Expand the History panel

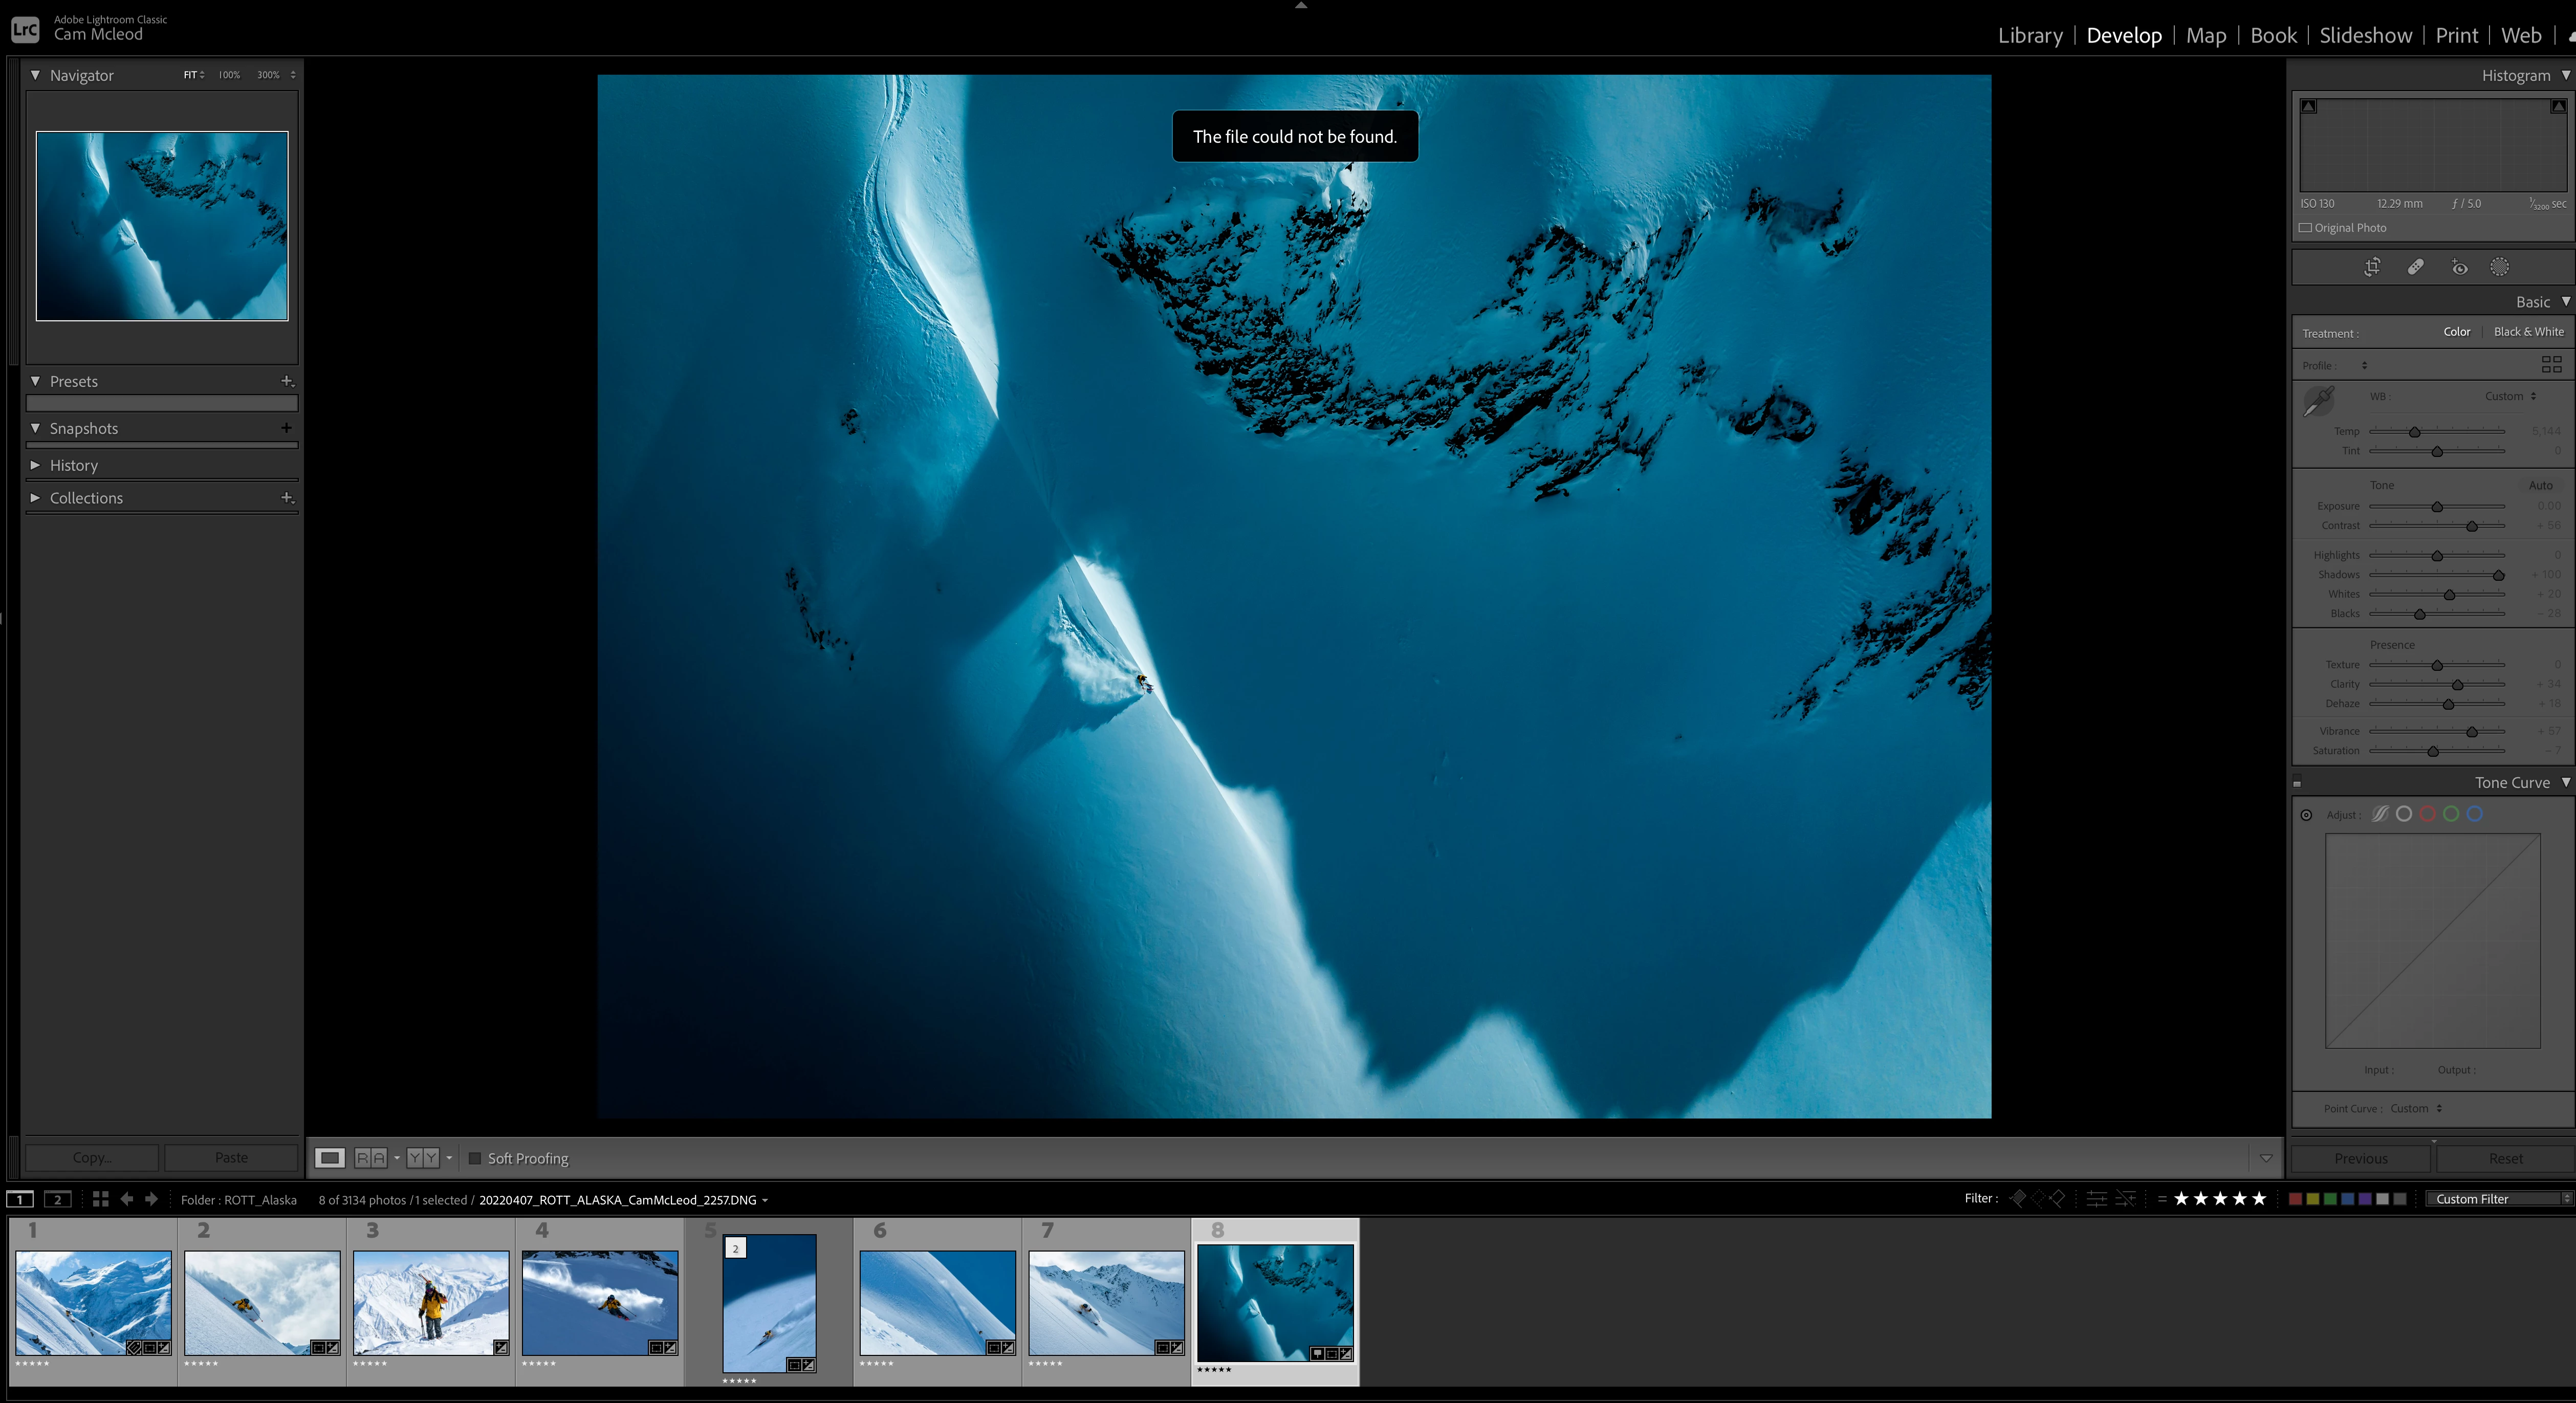(74, 465)
